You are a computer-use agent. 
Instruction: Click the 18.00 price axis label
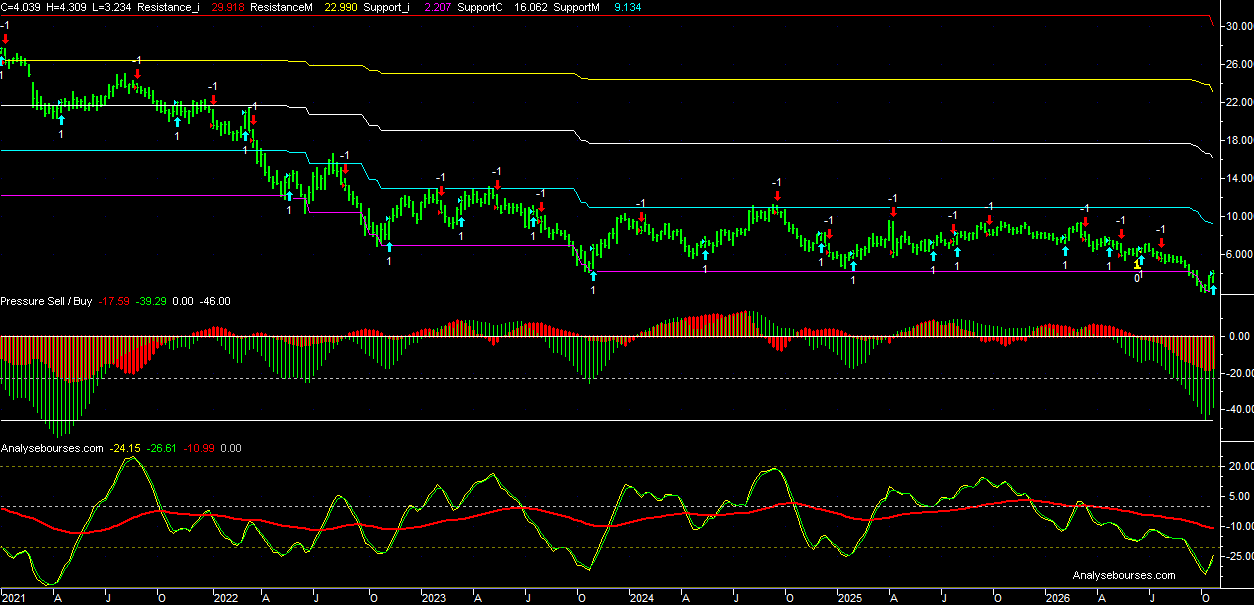coord(1237,140)
